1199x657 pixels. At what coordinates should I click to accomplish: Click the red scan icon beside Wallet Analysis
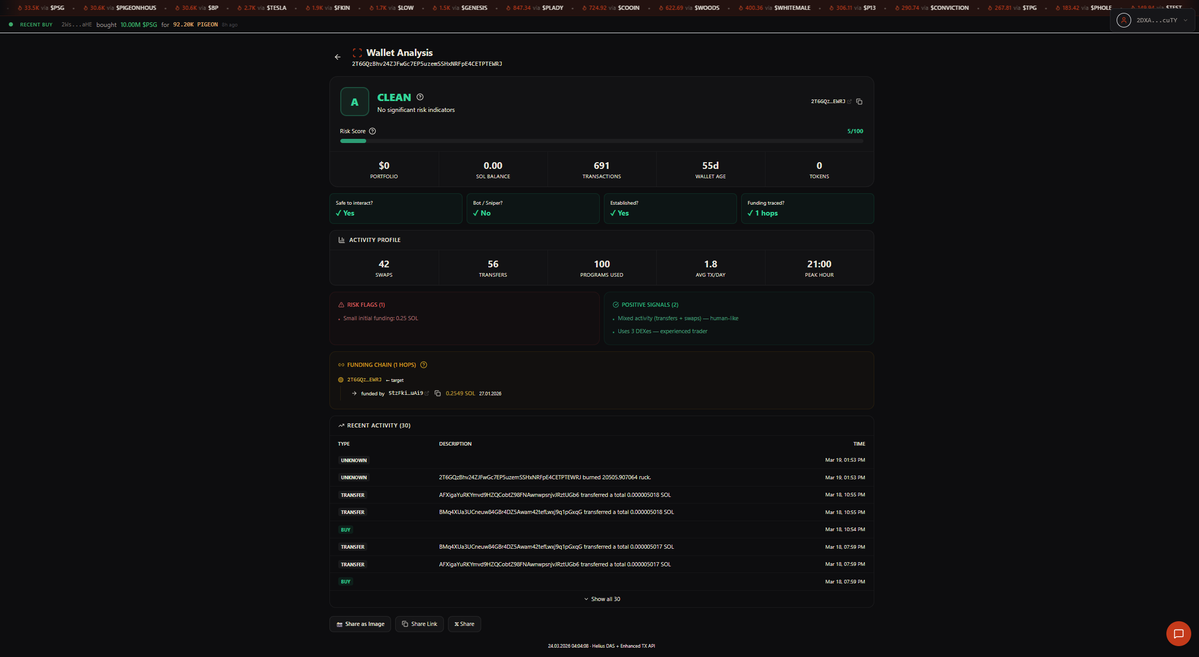click(357, 53)
